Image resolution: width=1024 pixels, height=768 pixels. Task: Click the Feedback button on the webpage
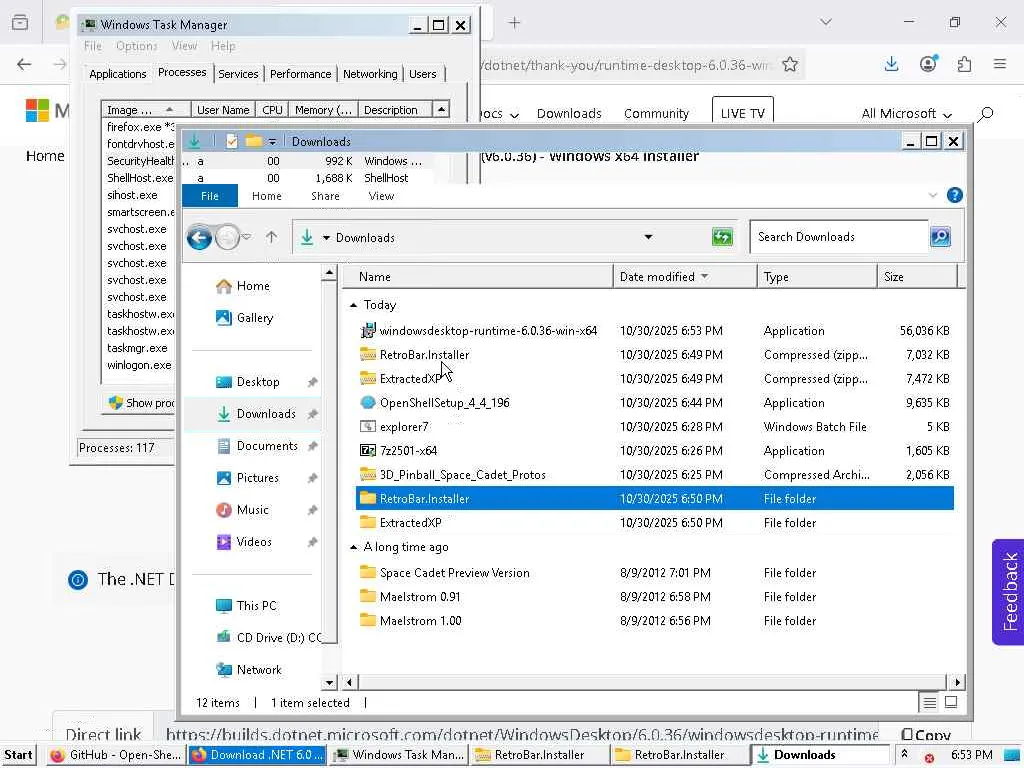[1008, 592]
